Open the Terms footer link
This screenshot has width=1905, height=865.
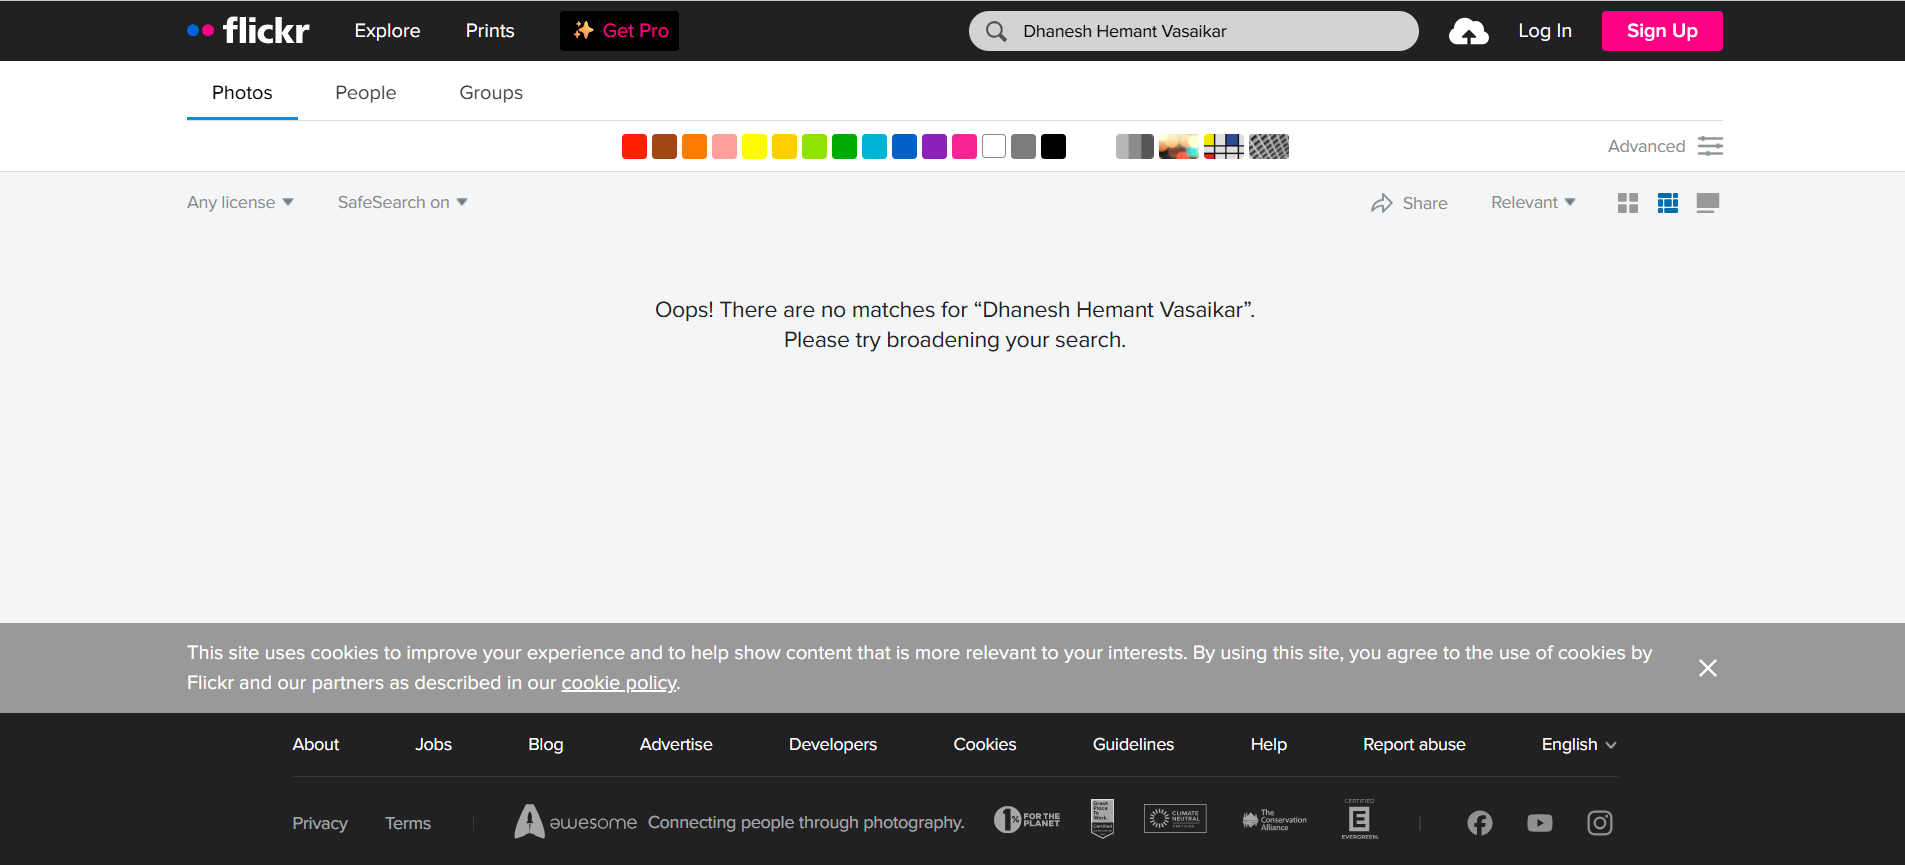(x=408, y=823)
